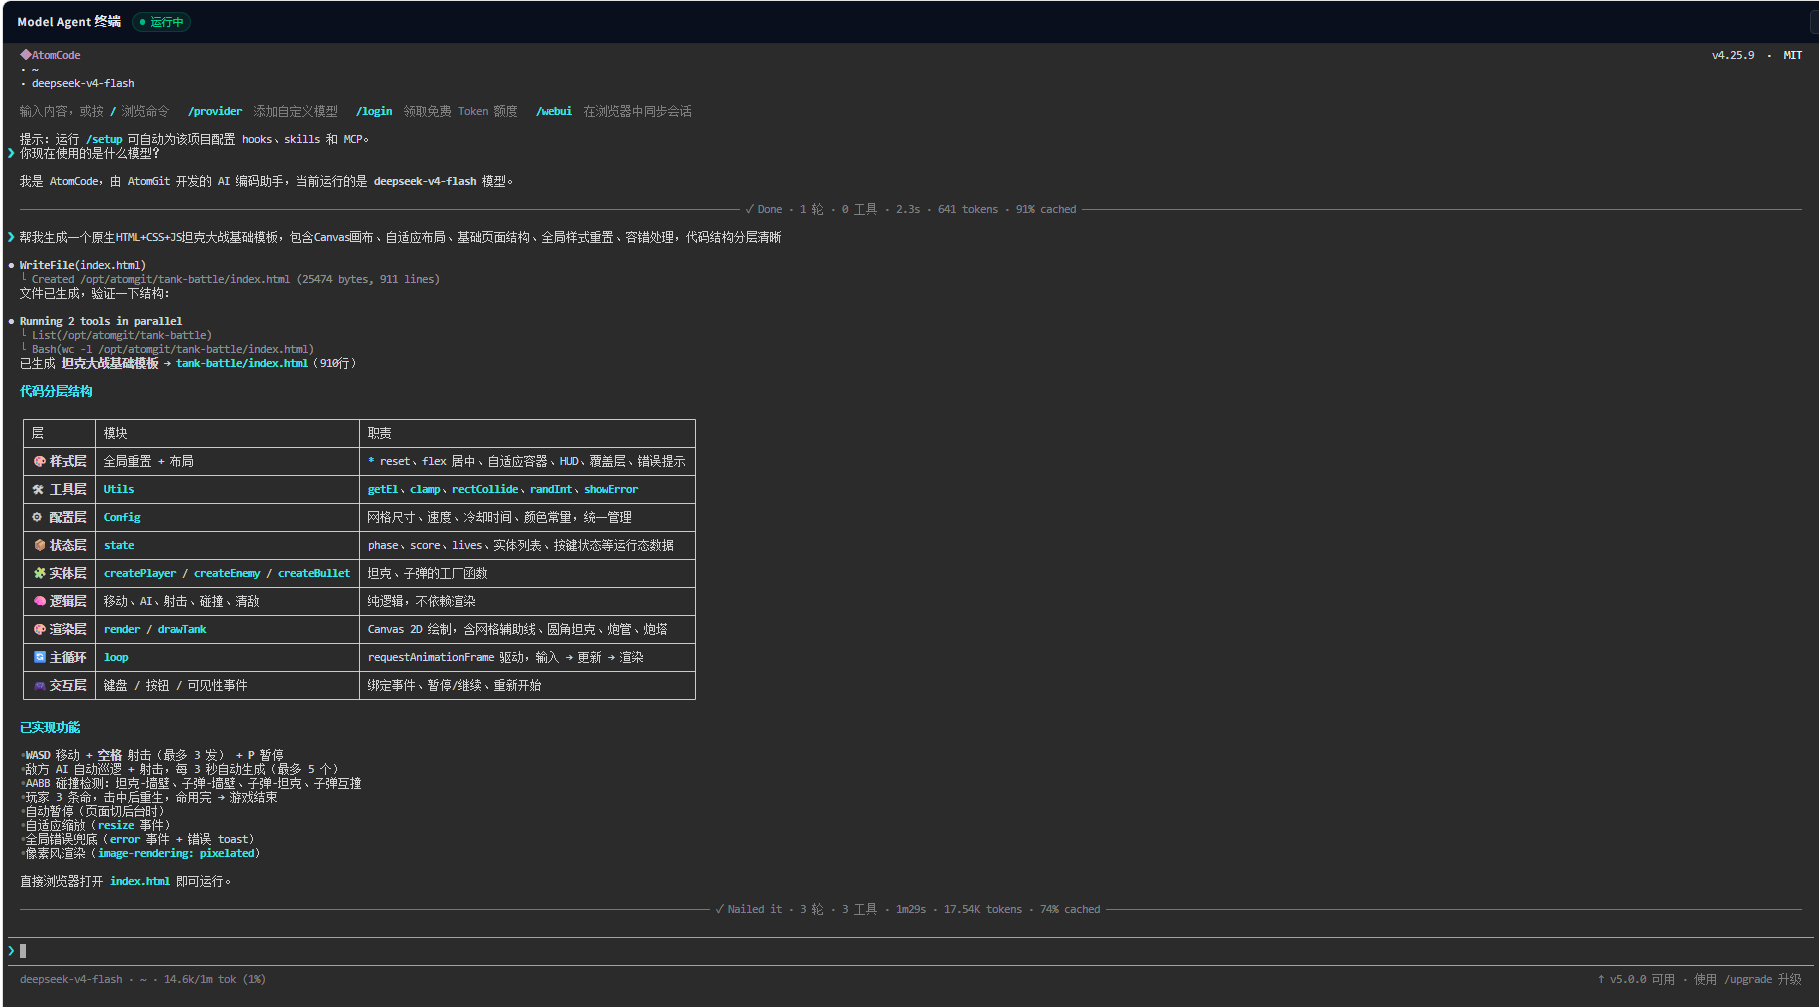Click clamp in the 工具层 row

tap(425, 489)
